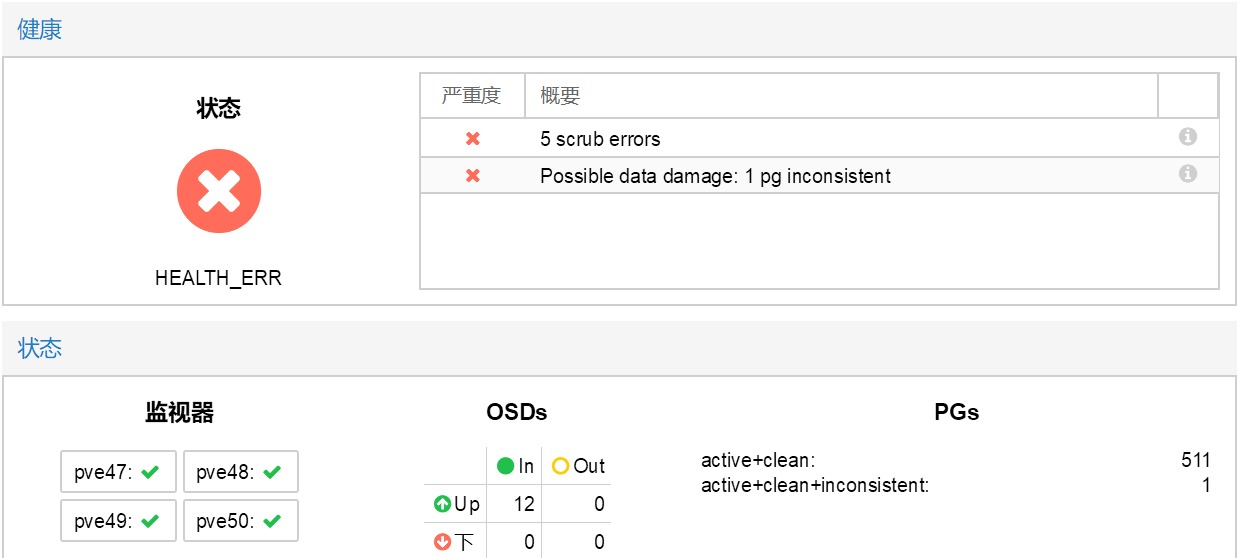Click green checkmark next to pve50
This screenshot has height=558, width=1244.
tap(272, 521)
